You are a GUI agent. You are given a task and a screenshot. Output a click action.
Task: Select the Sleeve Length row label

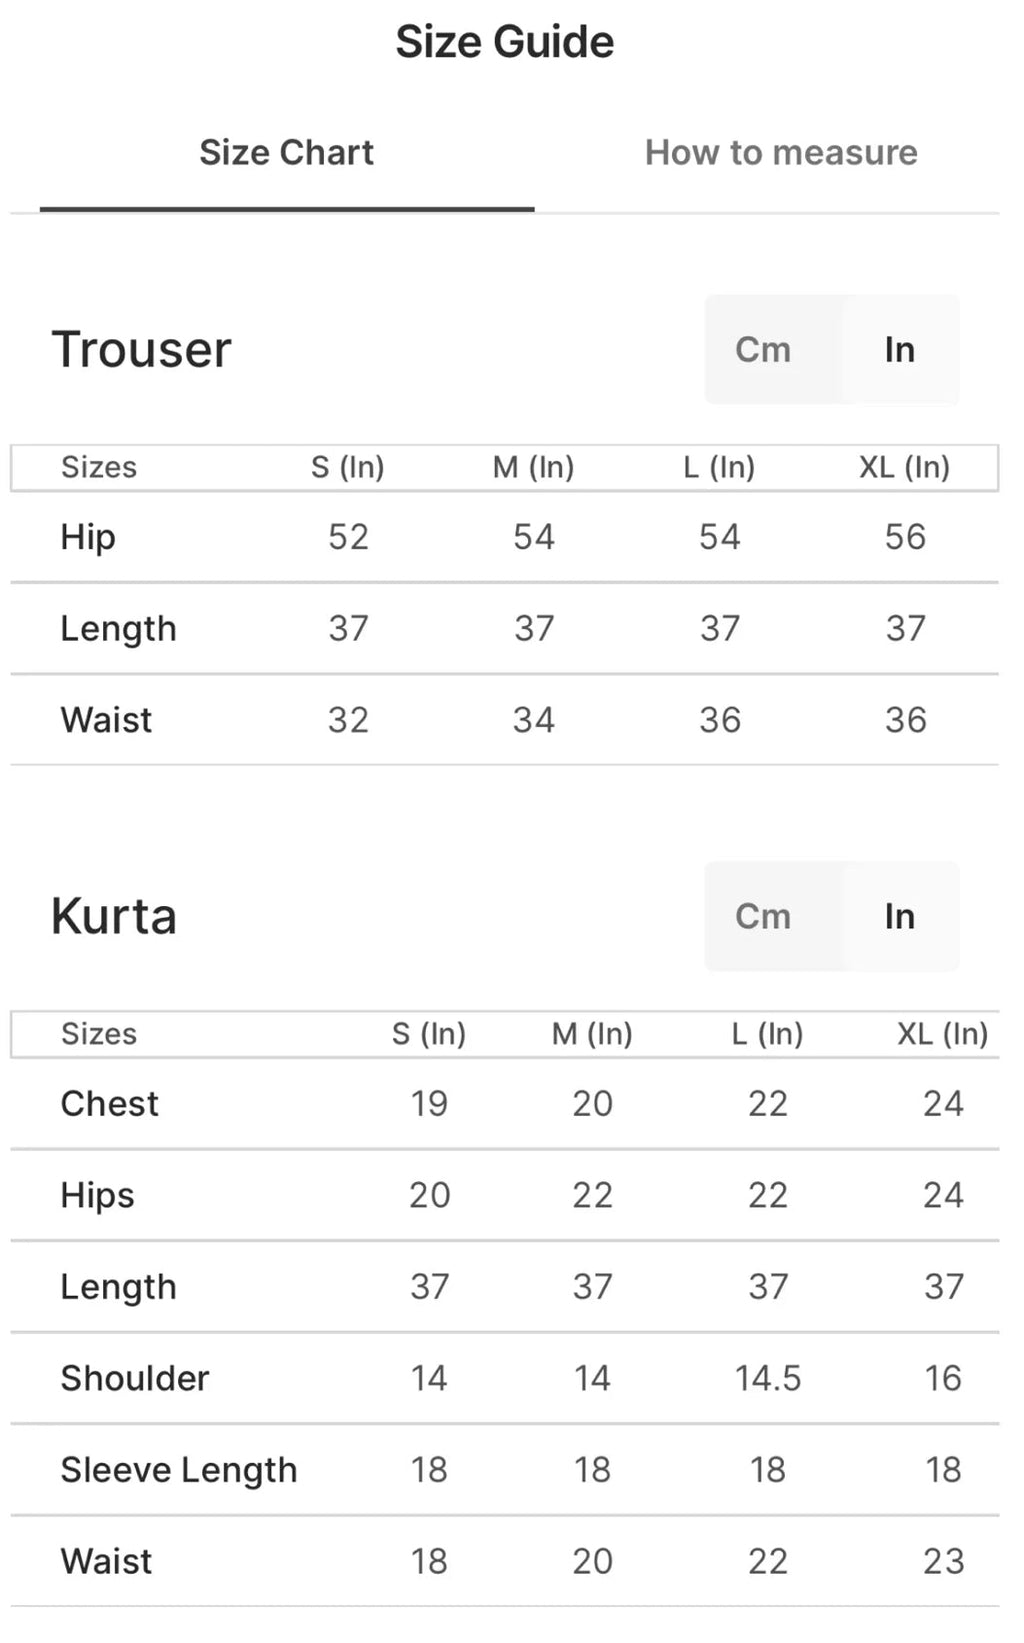click(179, 1470)
